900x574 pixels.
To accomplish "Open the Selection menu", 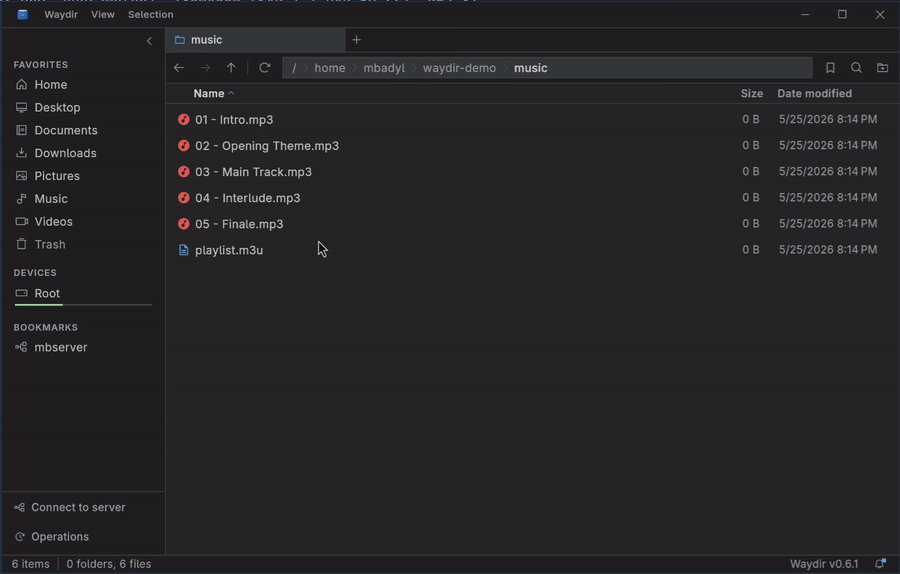I will click(150, 14).
